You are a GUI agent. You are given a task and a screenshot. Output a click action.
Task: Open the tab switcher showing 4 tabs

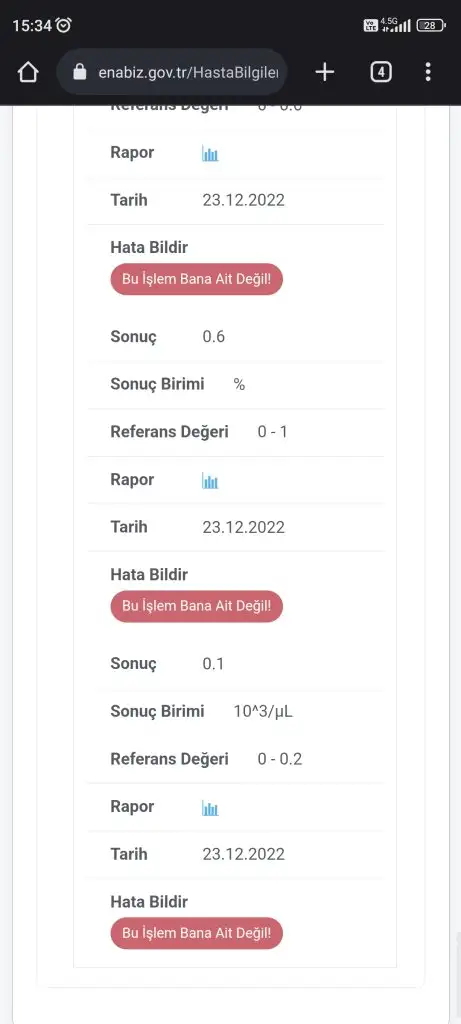[381, 72]
